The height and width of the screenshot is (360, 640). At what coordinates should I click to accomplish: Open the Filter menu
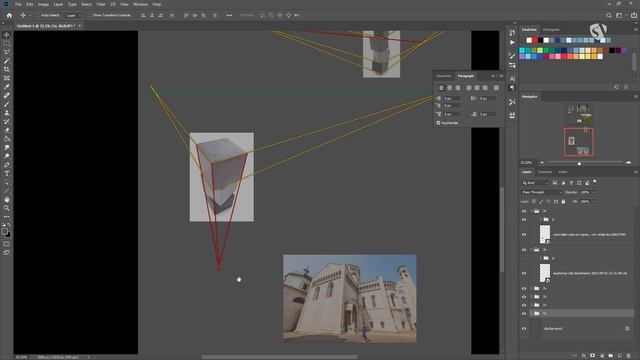(101, 4)
